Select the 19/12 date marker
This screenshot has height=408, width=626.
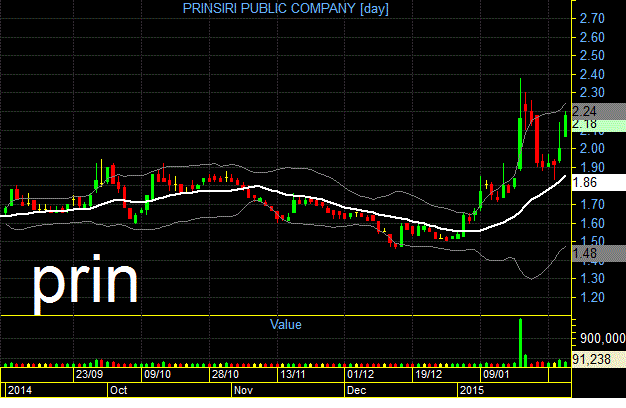click(x=428, y=374)
